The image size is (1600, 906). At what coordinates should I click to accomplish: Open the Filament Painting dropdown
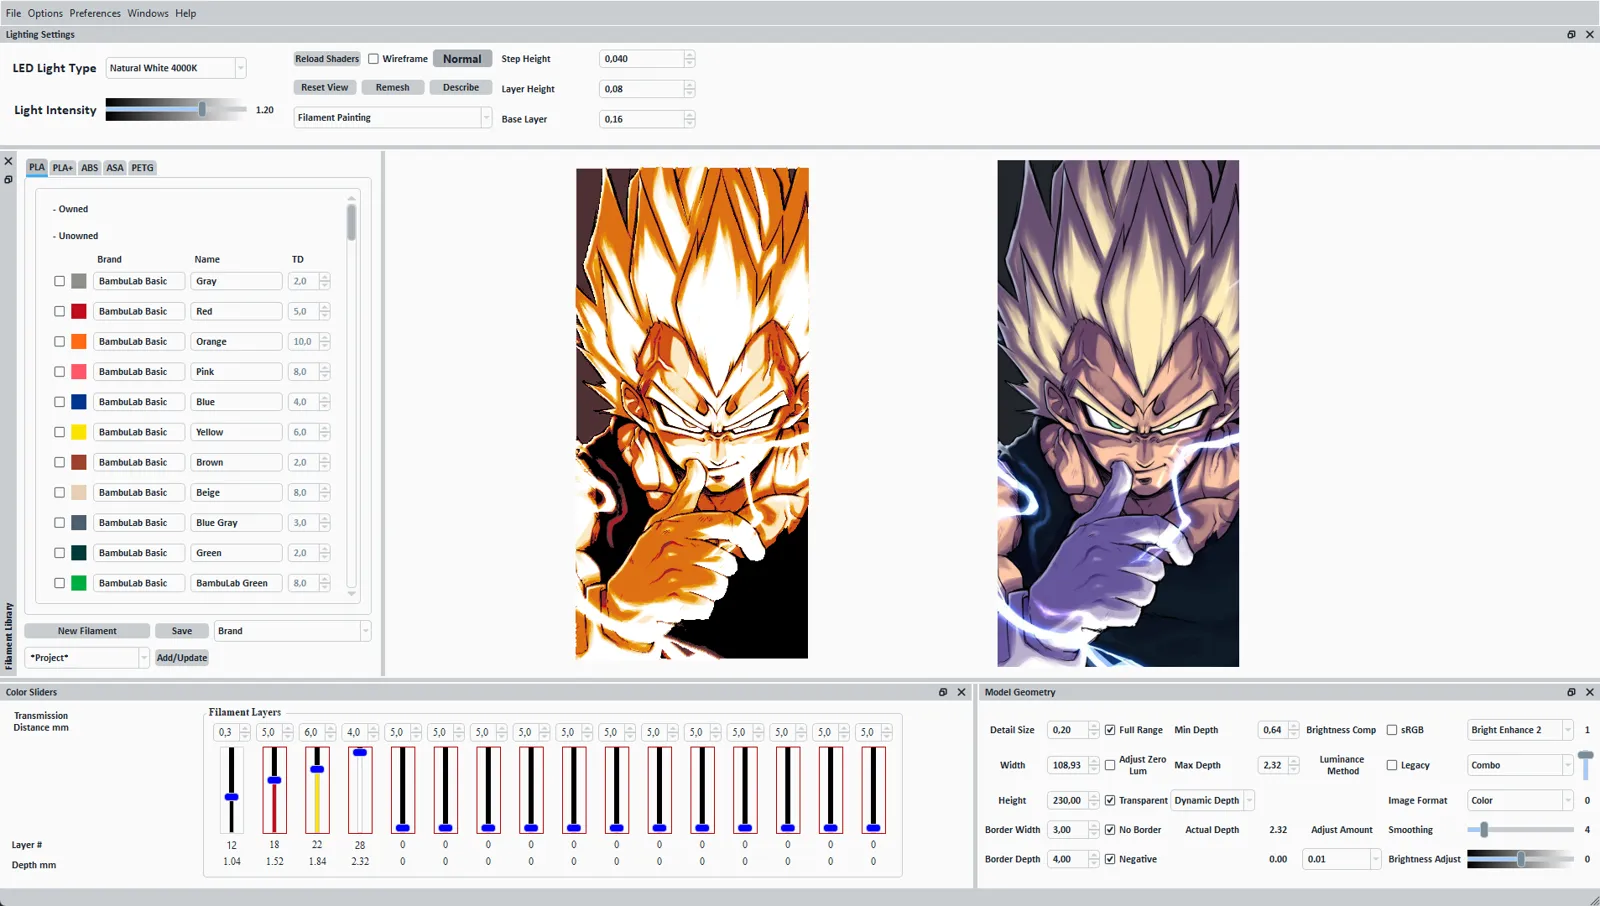coord(393,118)
